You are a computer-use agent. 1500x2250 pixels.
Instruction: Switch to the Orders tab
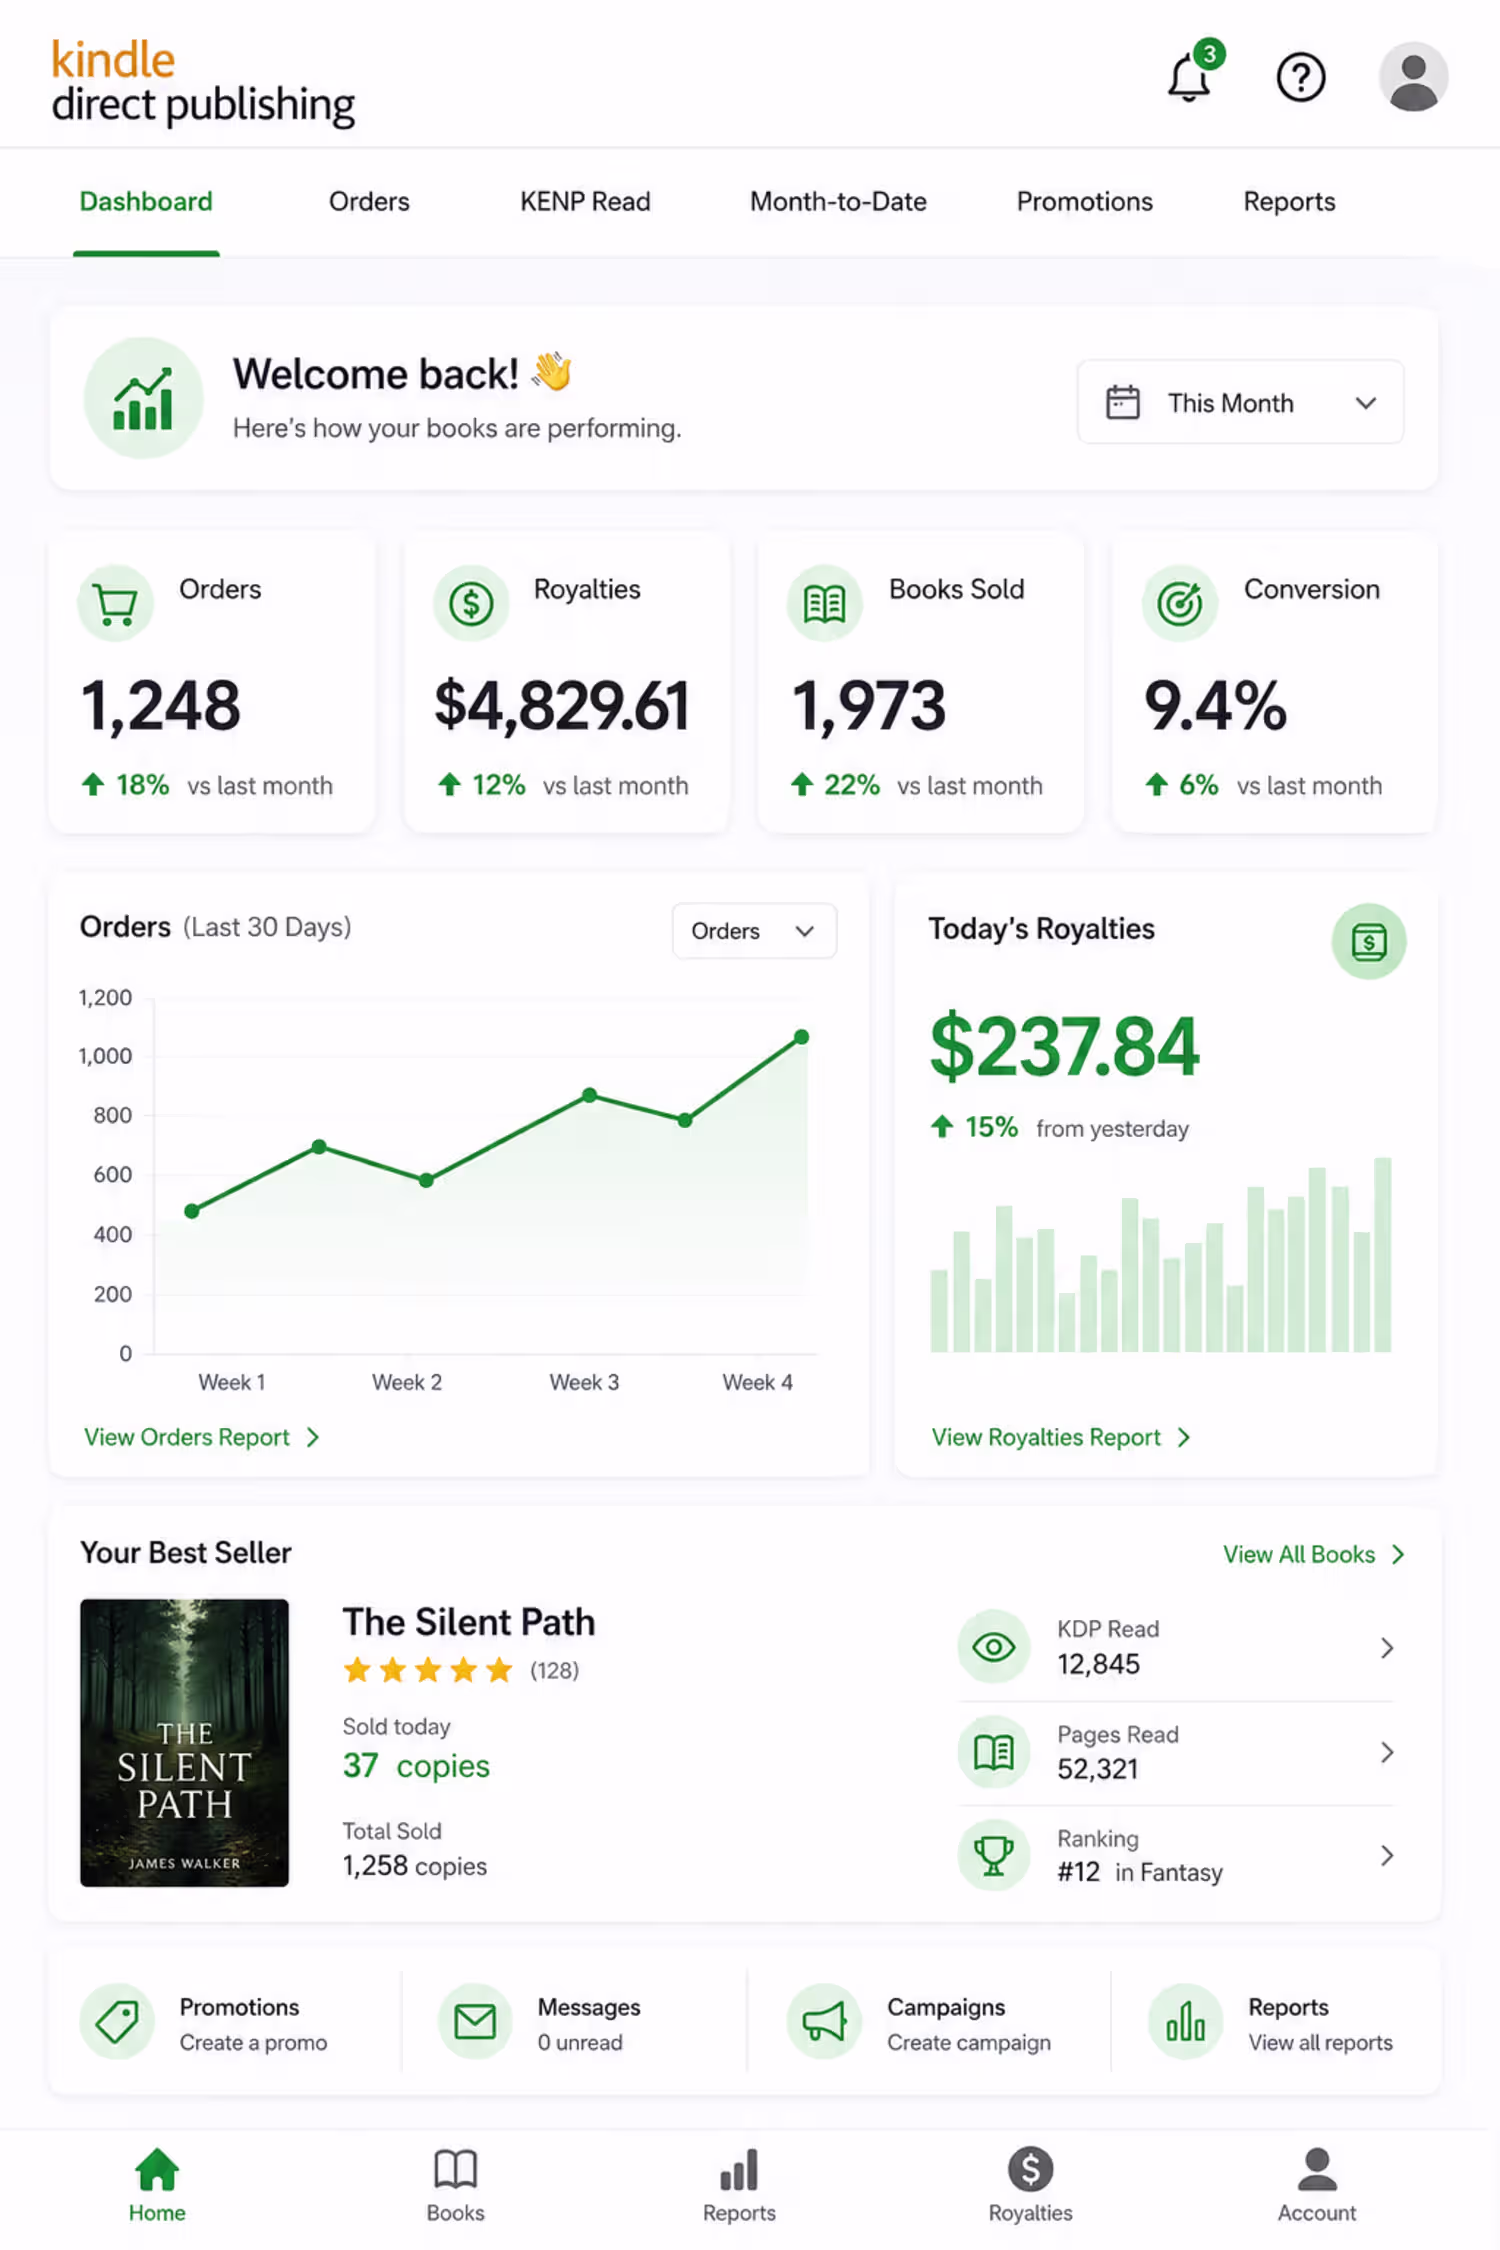[x=369, y=202]
